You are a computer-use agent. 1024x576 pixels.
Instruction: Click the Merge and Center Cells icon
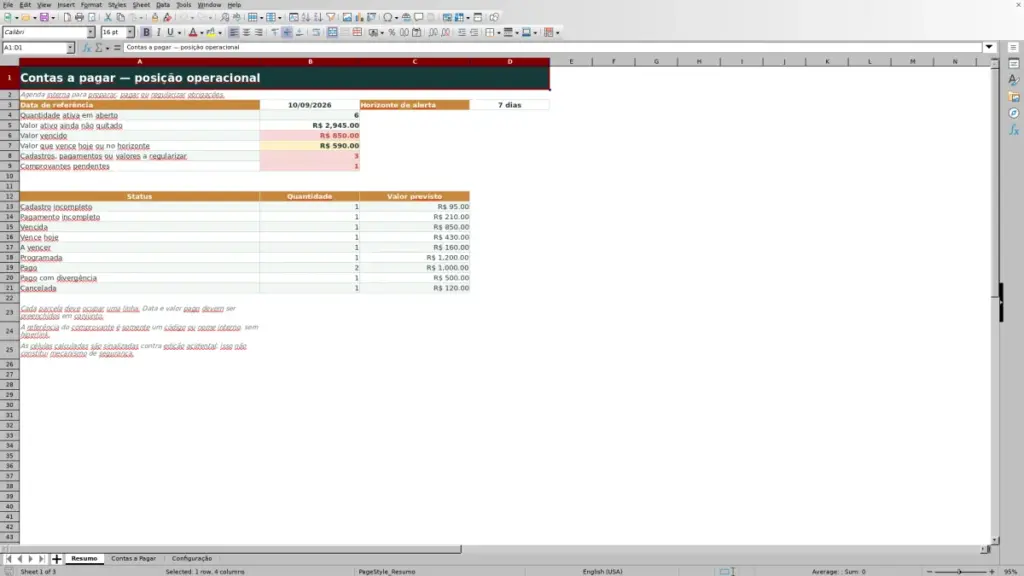click(x=332, y=33)
